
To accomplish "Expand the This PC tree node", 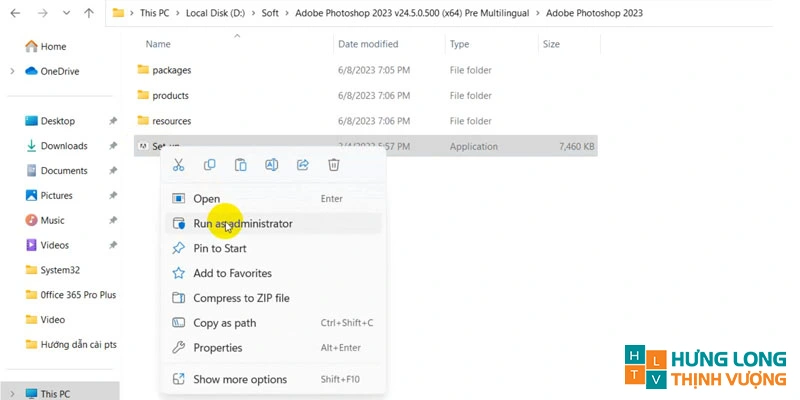I will (x=12, y=393).
